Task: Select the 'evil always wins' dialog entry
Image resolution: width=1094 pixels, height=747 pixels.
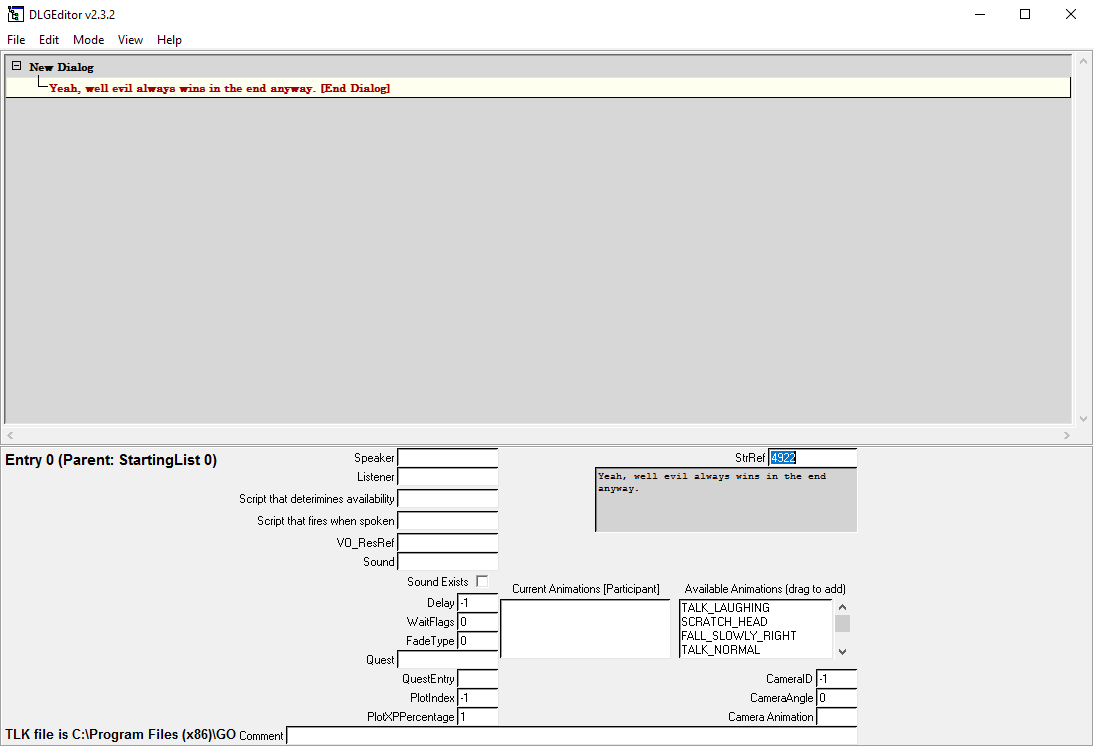Action: click(219, 88)
